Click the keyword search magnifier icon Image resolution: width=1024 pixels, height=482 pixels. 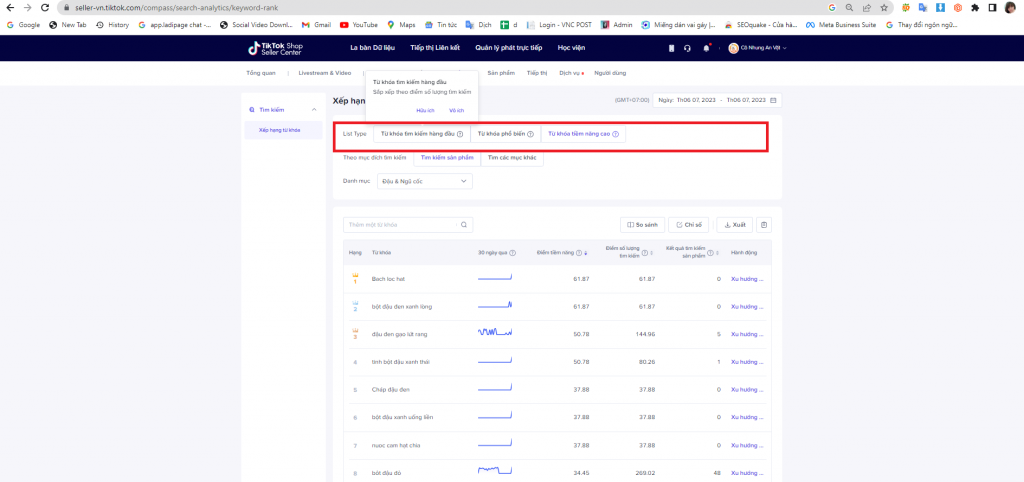(464, 225)
